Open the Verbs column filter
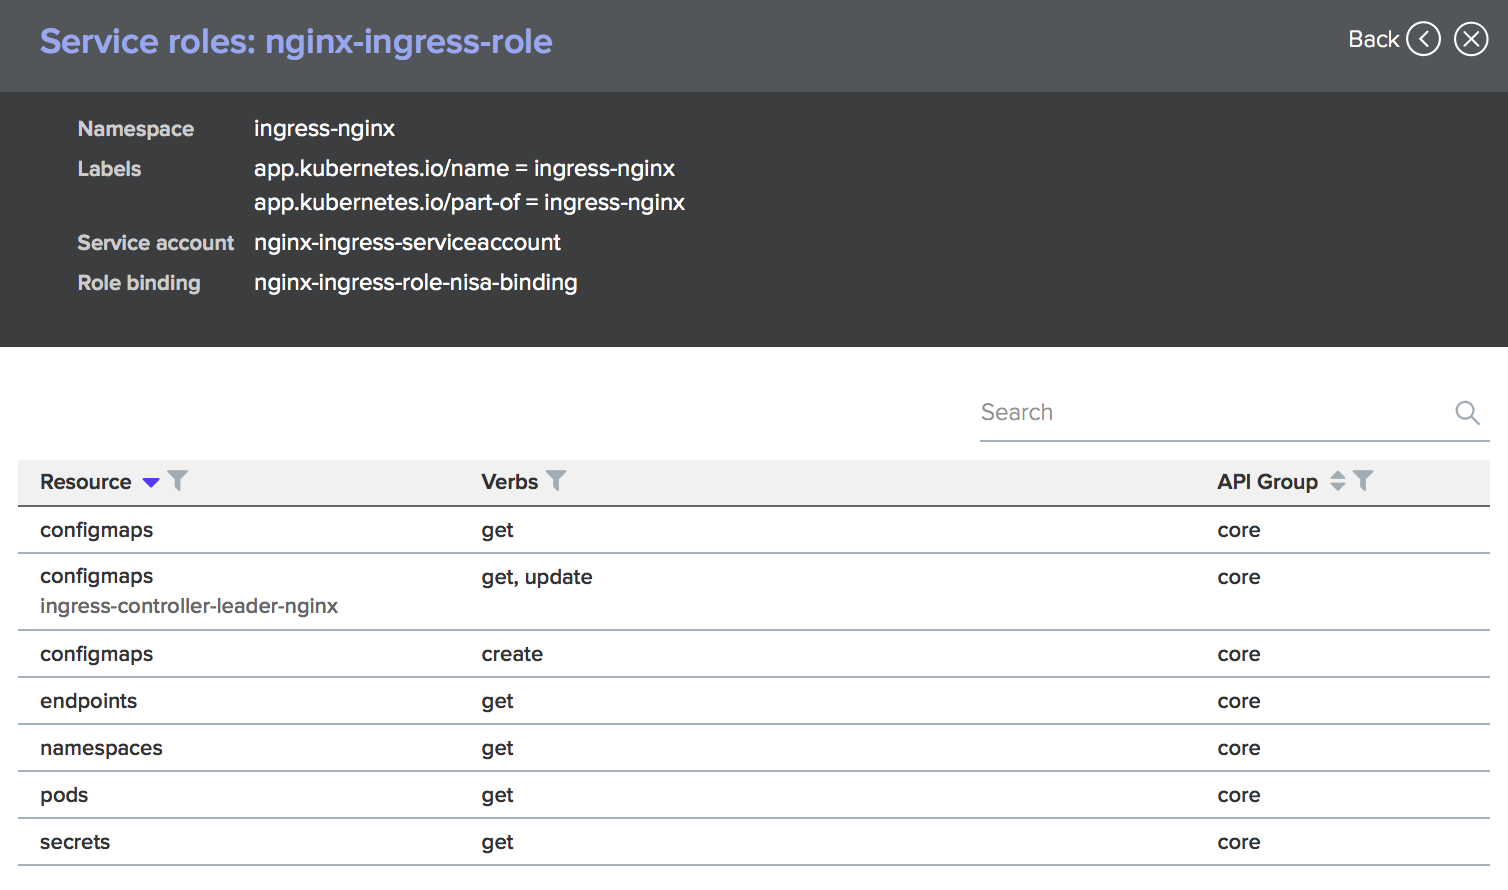The height and width of the screenshot is (890, 1508). 556,481
